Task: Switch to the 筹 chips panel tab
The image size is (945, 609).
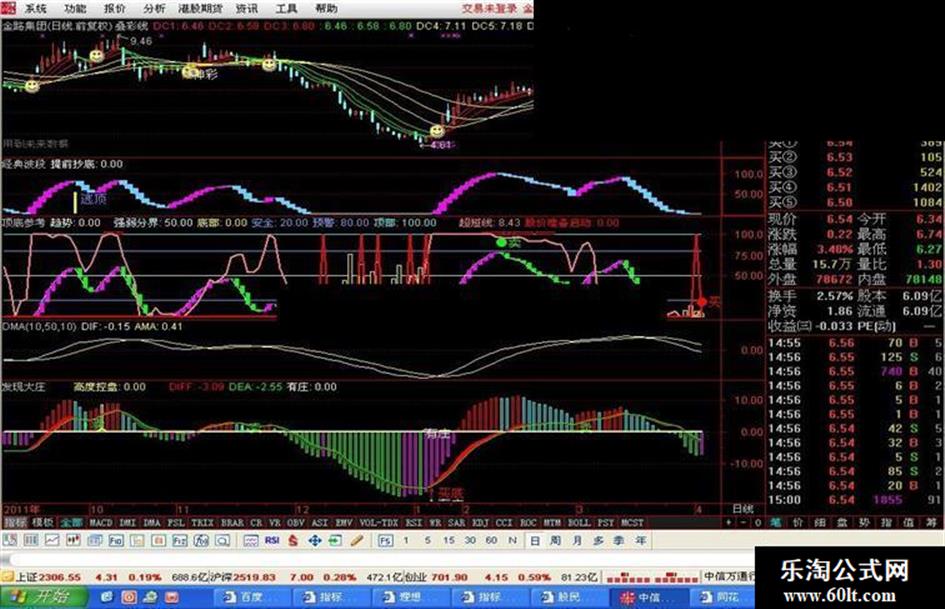Action: point(932,523)
